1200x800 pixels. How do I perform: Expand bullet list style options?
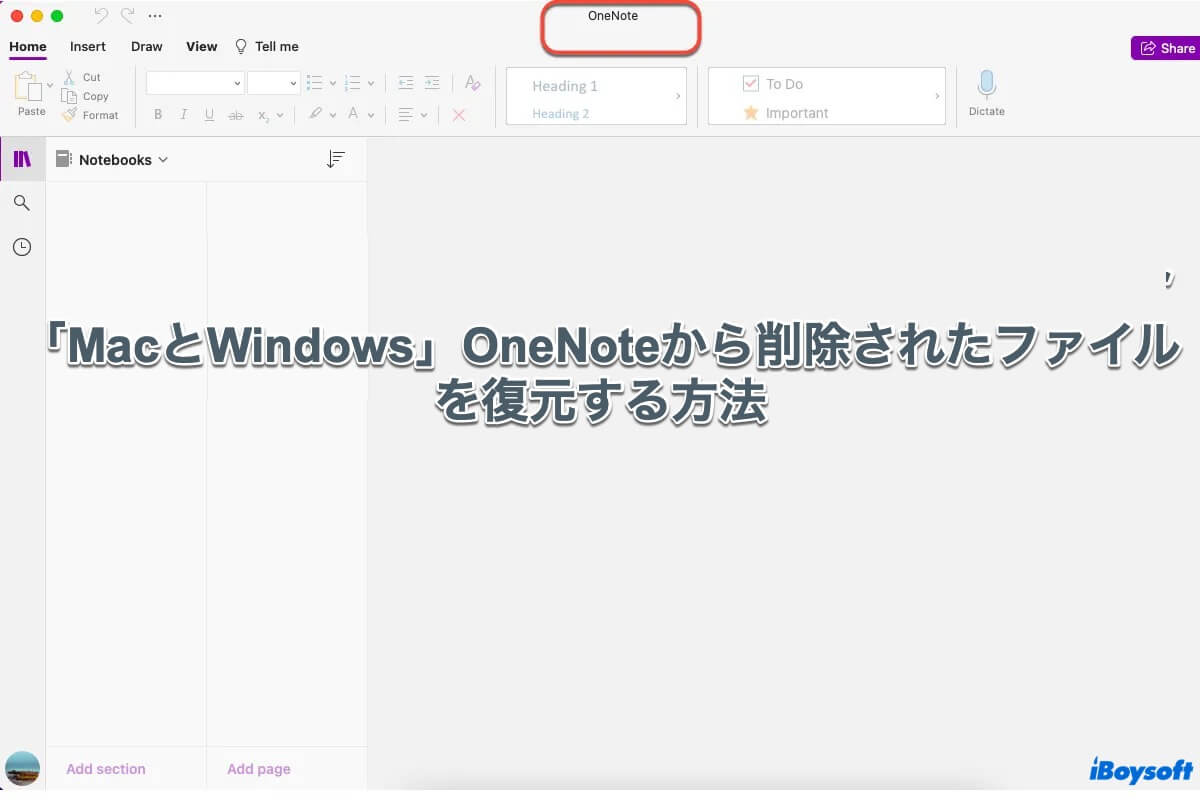click(332, 84)
